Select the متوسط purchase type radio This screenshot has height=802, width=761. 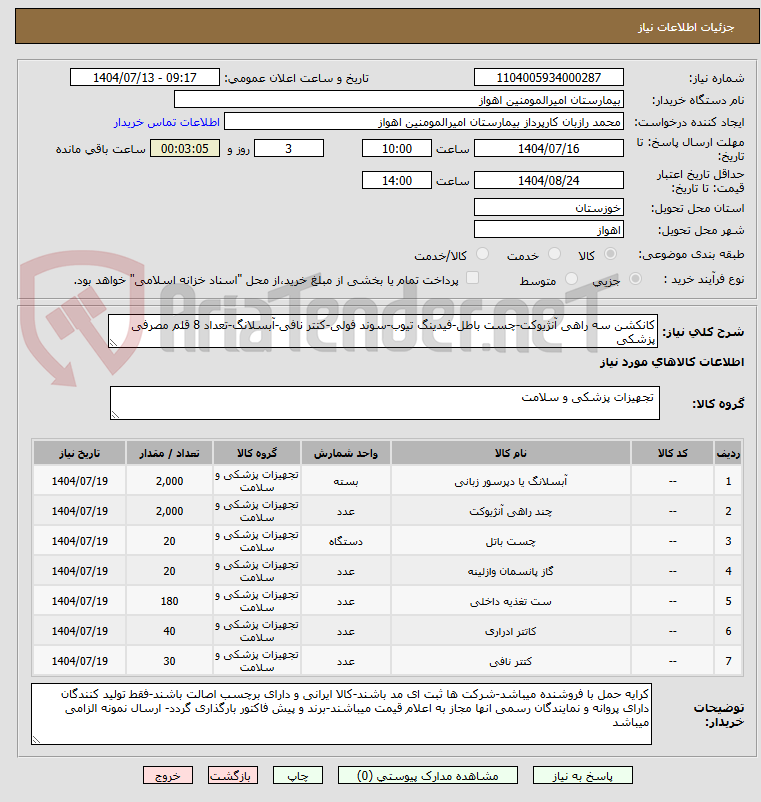pyautogui.click(x=571, y=279)
